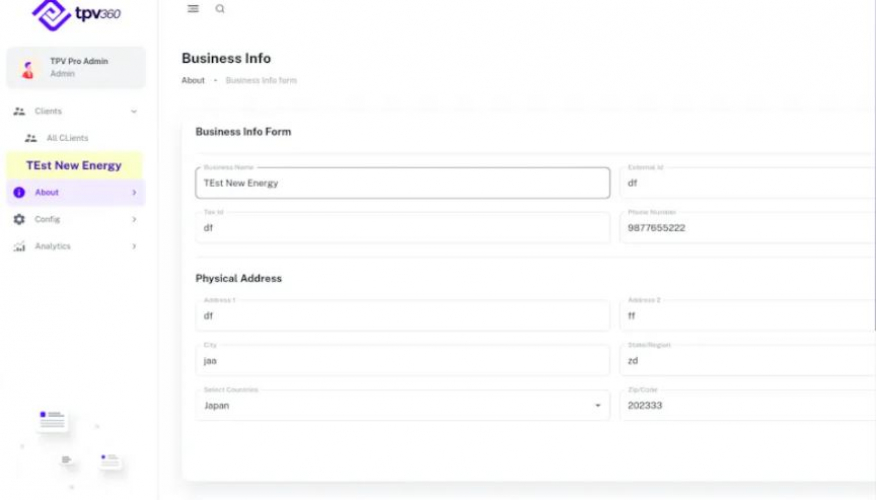Image resolution: width=876 pixels, height=500 pixels.
Task: Click the Business Name field
Action: 402,183
